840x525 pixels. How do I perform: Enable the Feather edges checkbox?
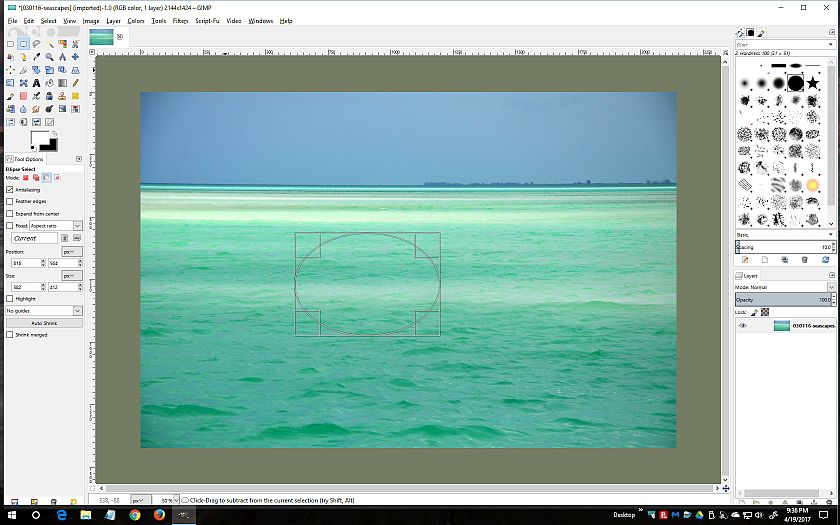coord(10,201)
